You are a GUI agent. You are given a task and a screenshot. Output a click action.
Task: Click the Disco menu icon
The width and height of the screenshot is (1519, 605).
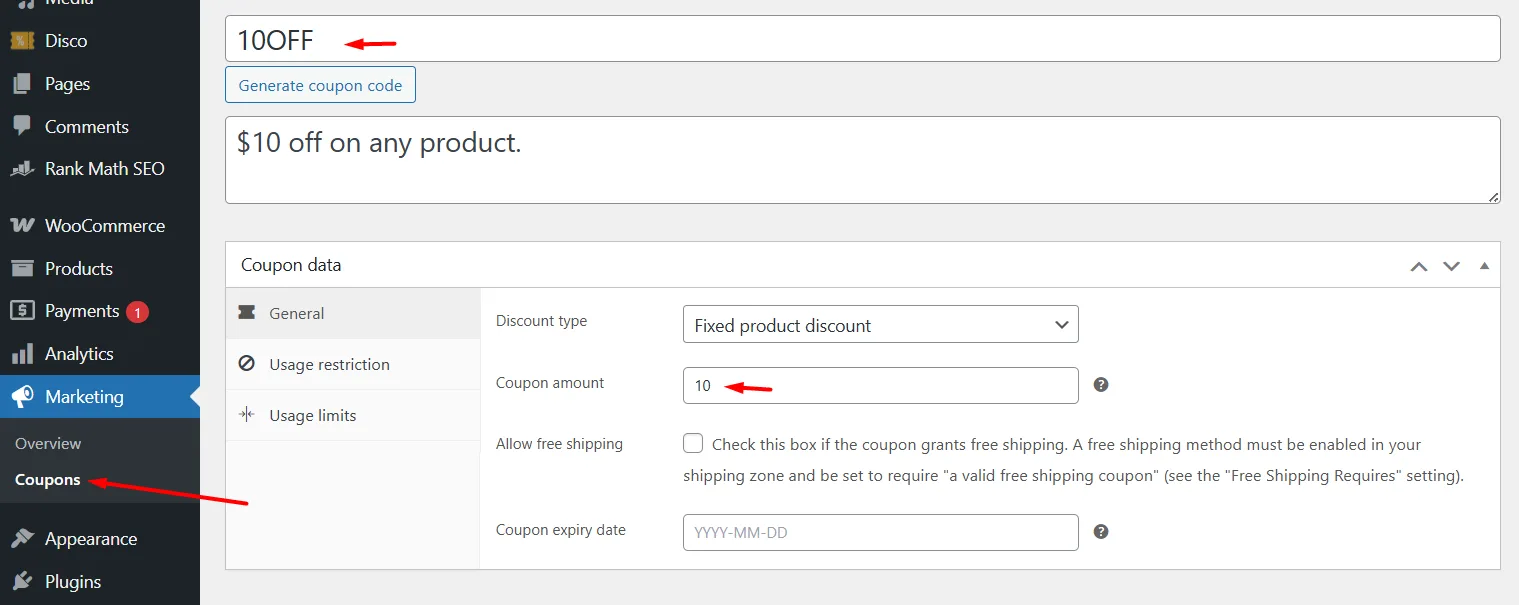point(22,41)
